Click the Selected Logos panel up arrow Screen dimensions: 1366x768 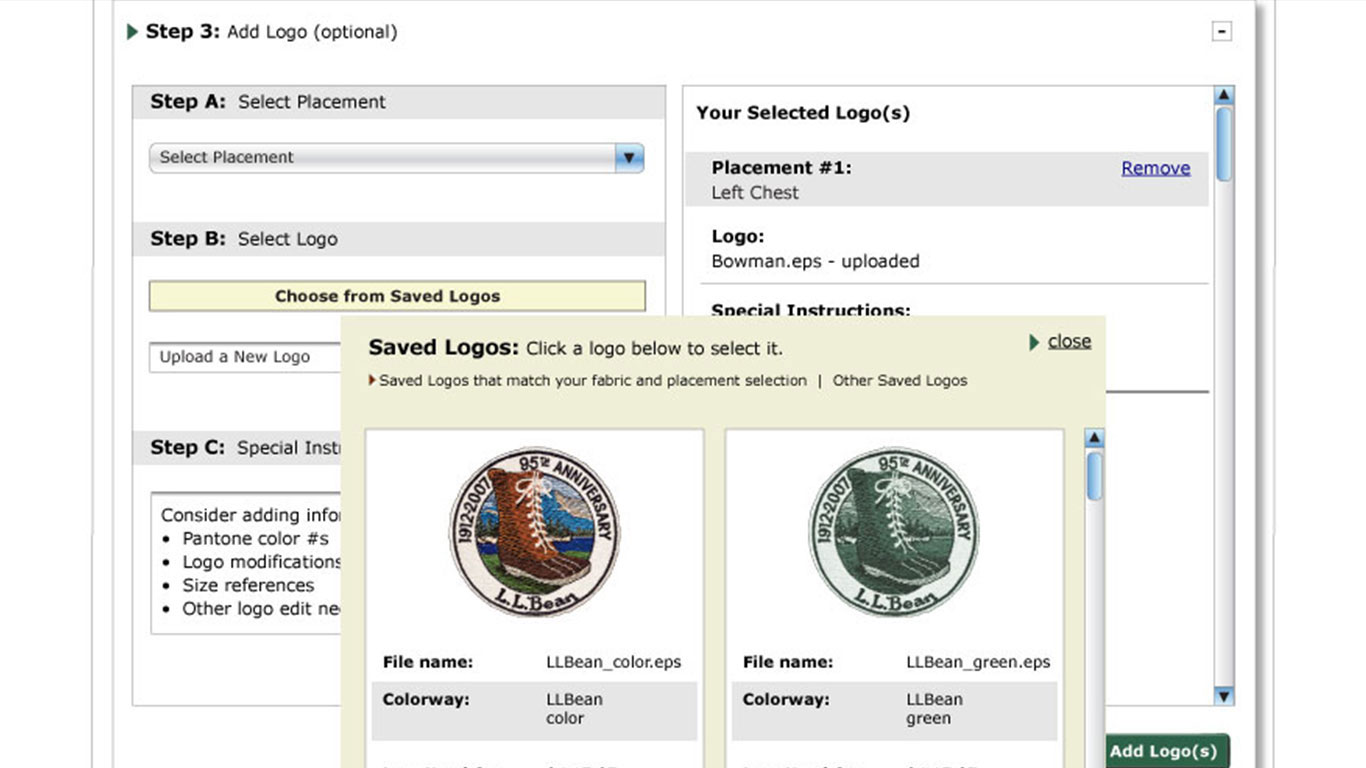point(1224,95)
